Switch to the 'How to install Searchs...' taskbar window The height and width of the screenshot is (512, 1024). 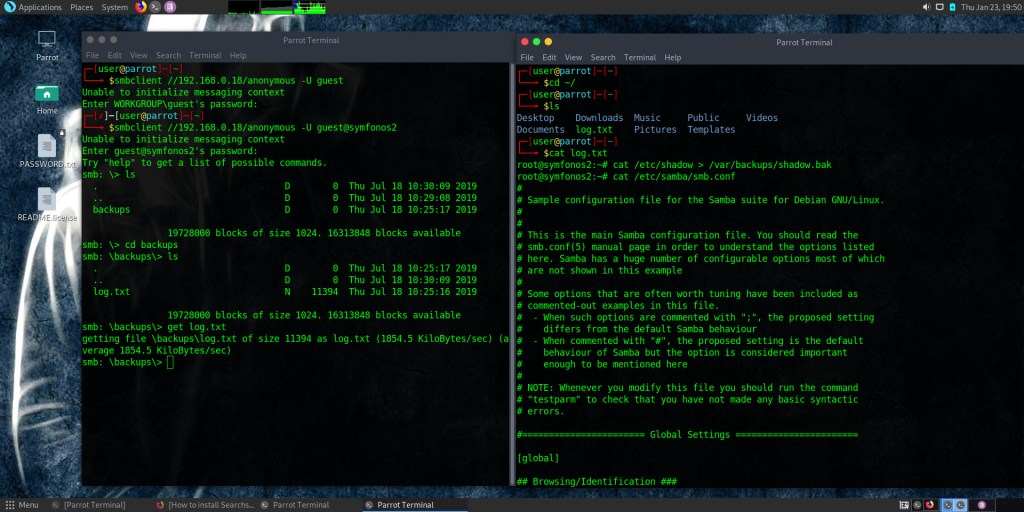click(x=205, y=505)
